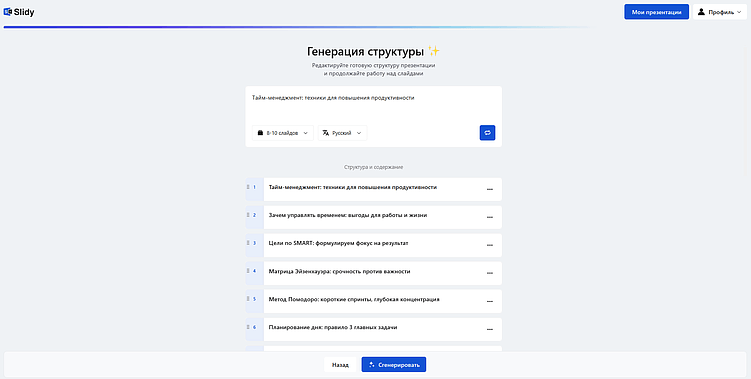Screen dimensions: 751x379
Task: Open options menu for Матрица Эйзенхауэра slide
Action: tap(489, 274)
